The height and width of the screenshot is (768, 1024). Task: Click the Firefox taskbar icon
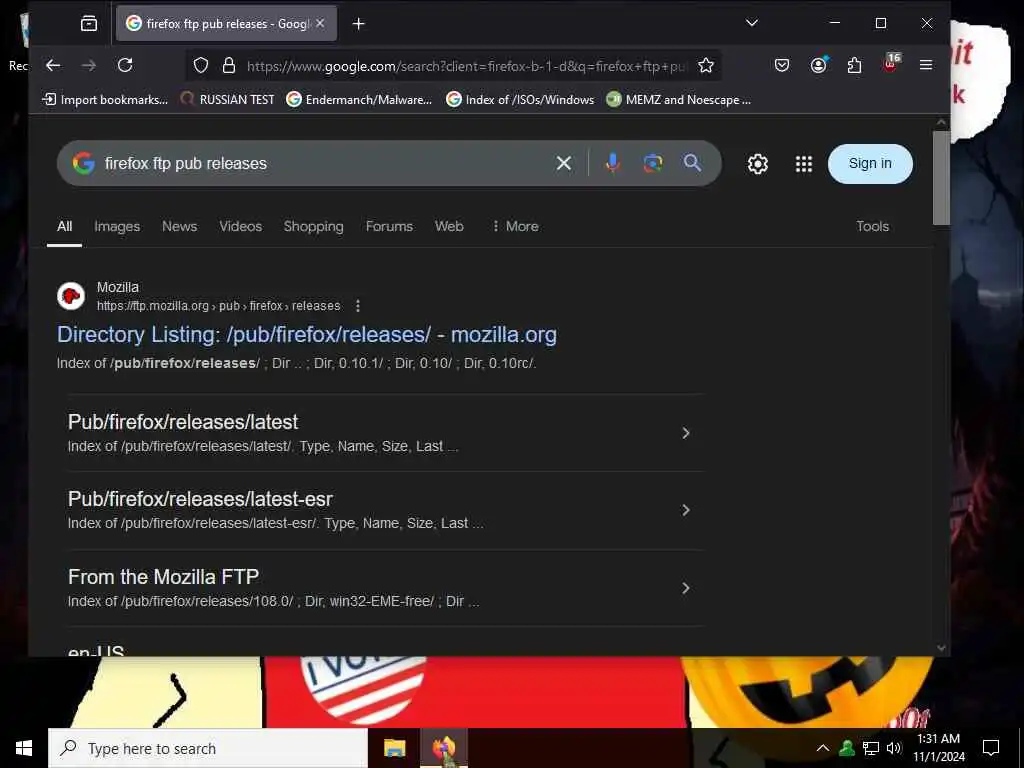pos(444,748)
